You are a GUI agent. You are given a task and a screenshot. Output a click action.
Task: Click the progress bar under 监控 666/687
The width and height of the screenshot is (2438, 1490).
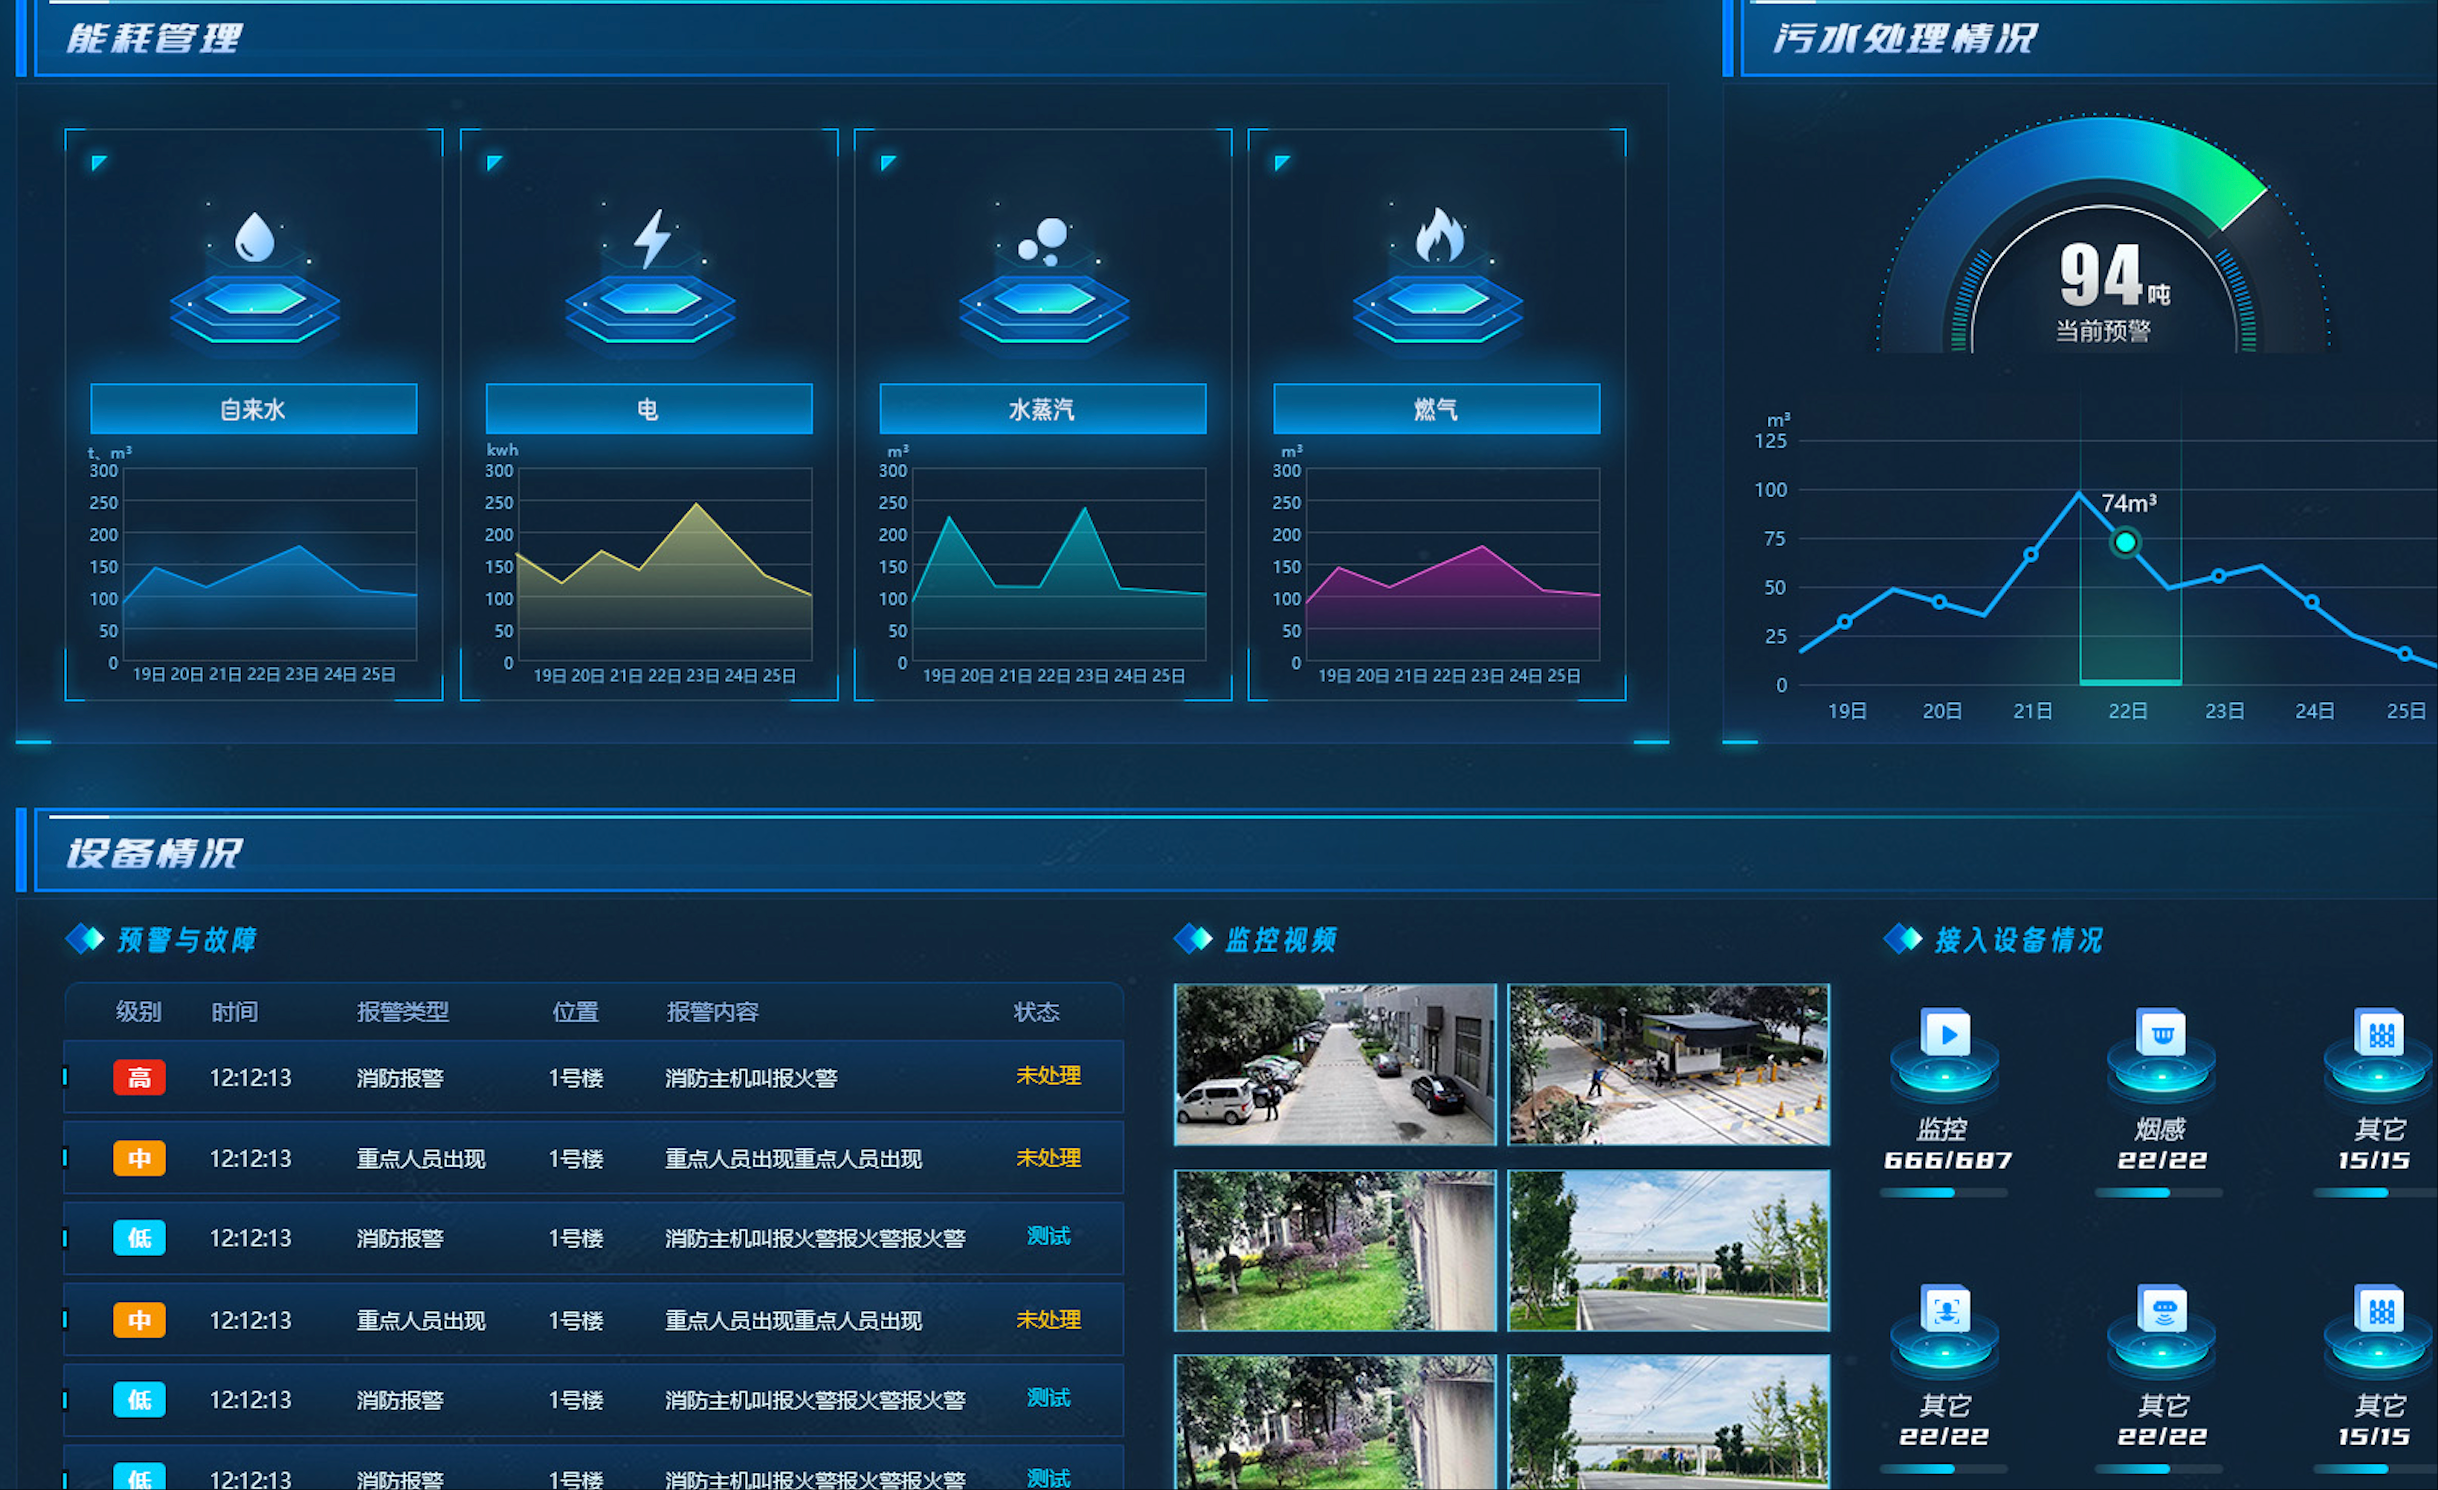1943,1192
